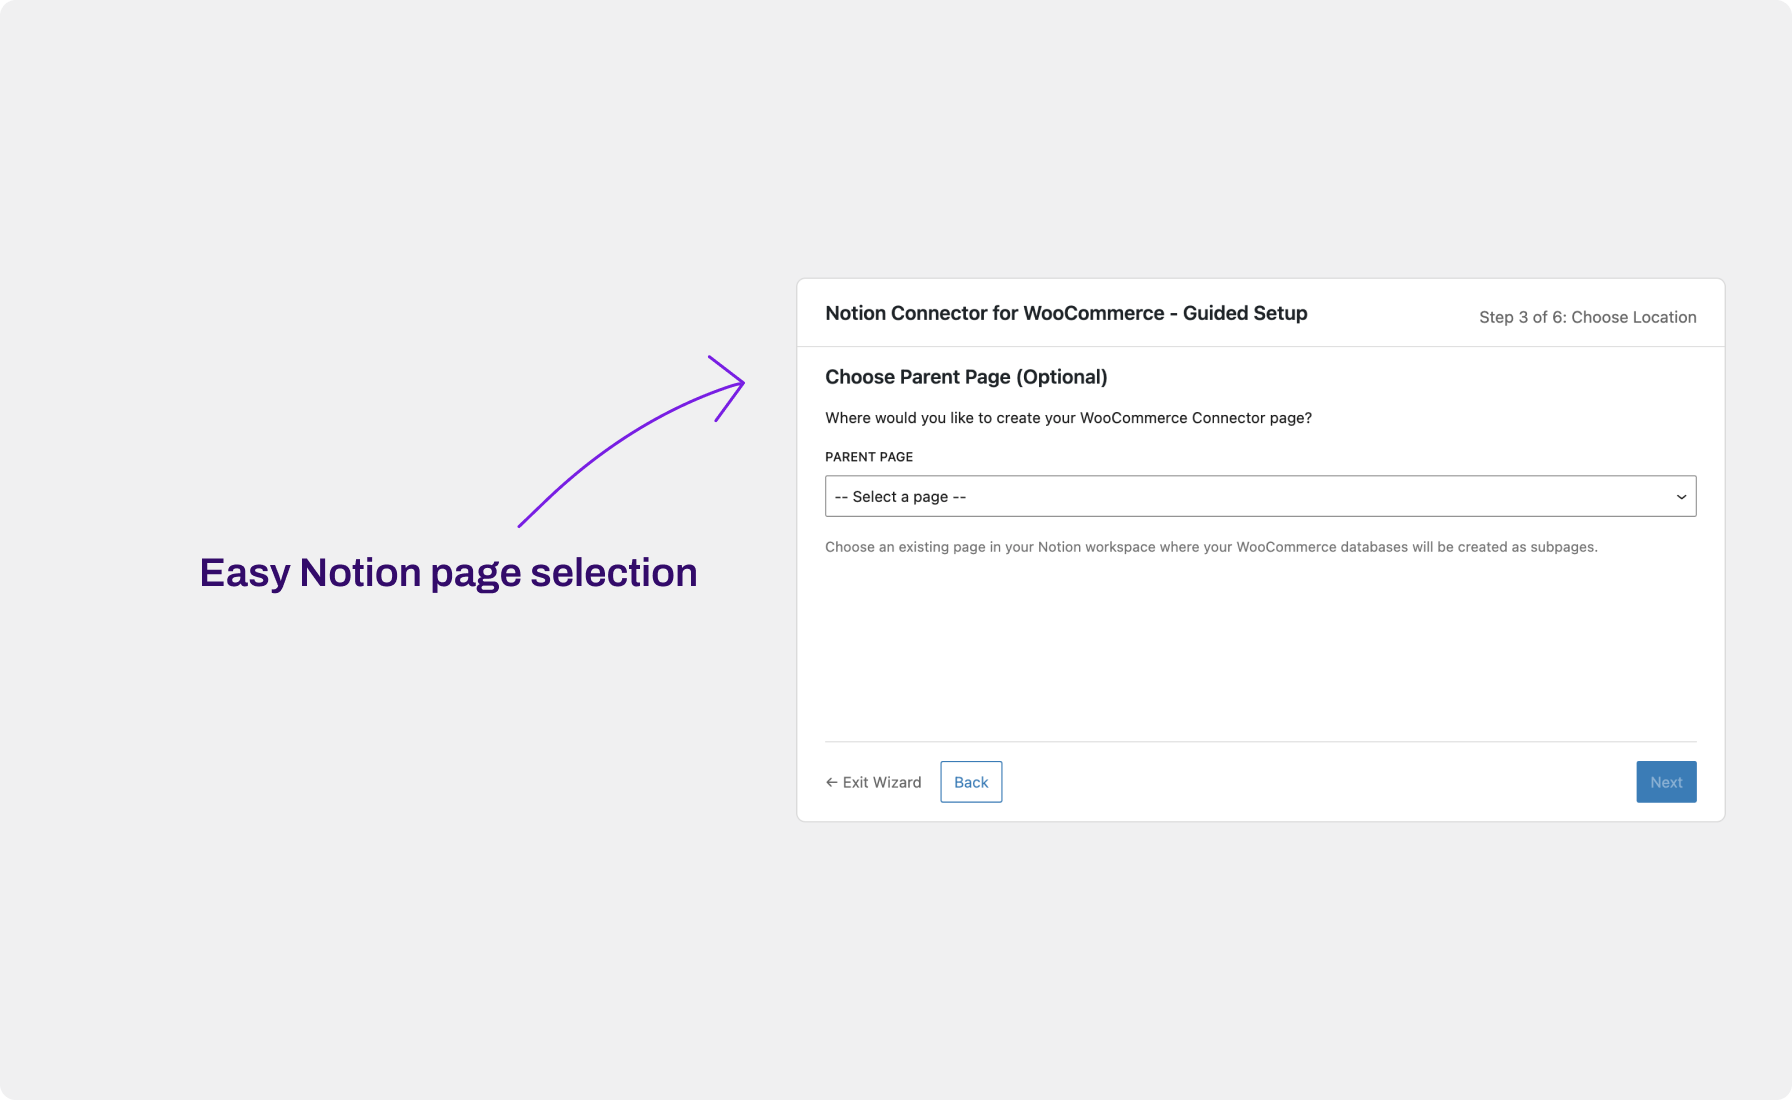Image resolution: width=1792 pixels, height=1100 pixels.
Task: Click the 'Notion Connector for WooCommerce' wizard title
Action: (1066, 313)
